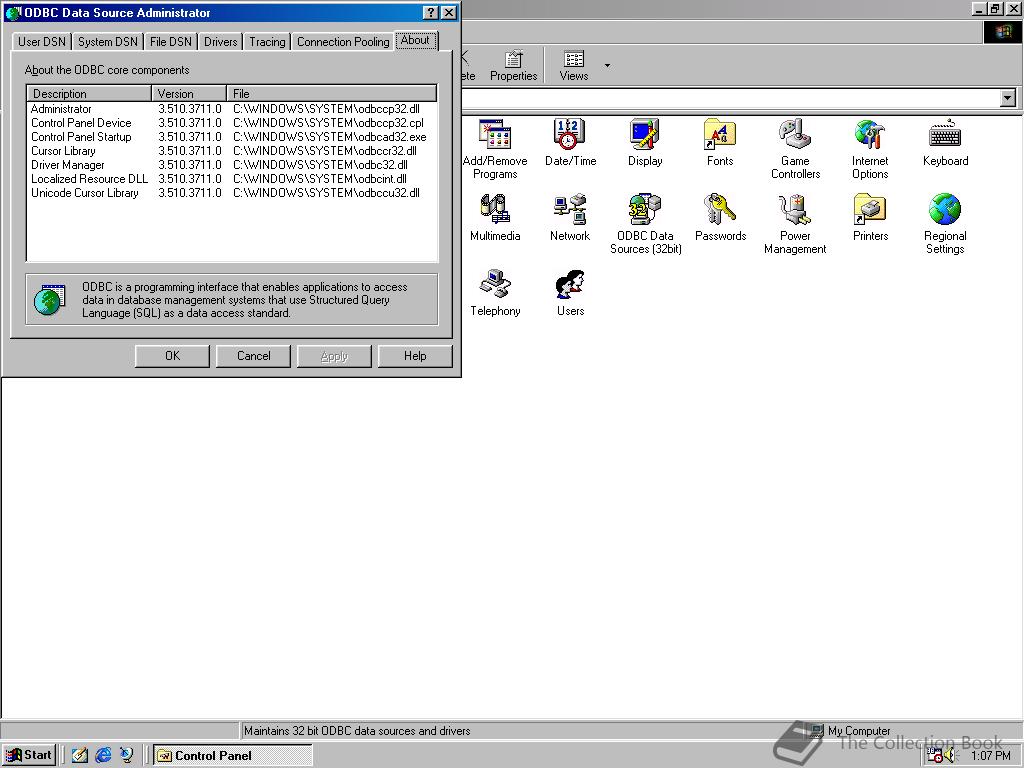Close the ODBC Data Source Administrator dialog

point(449,12)
